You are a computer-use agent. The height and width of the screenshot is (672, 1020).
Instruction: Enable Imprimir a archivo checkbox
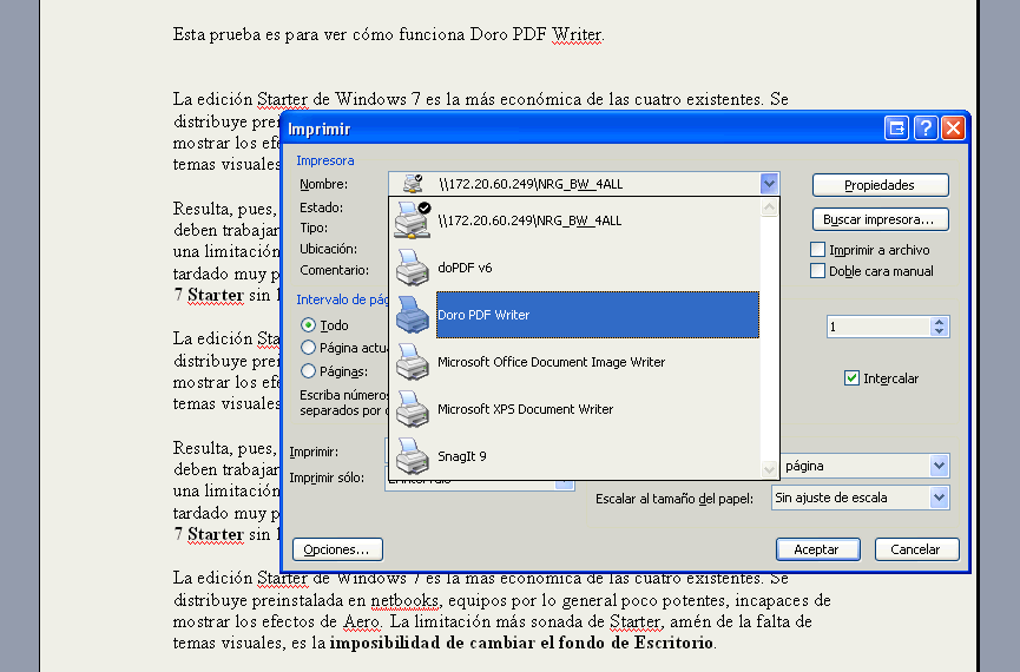point(818,249)
